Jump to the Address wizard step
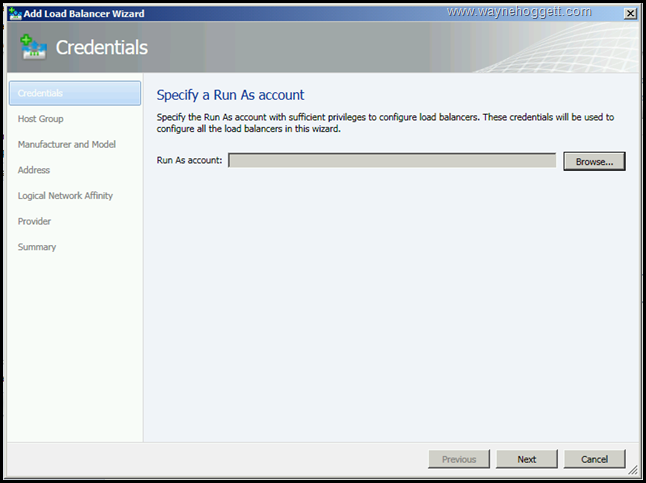 (x=34, y=170)
